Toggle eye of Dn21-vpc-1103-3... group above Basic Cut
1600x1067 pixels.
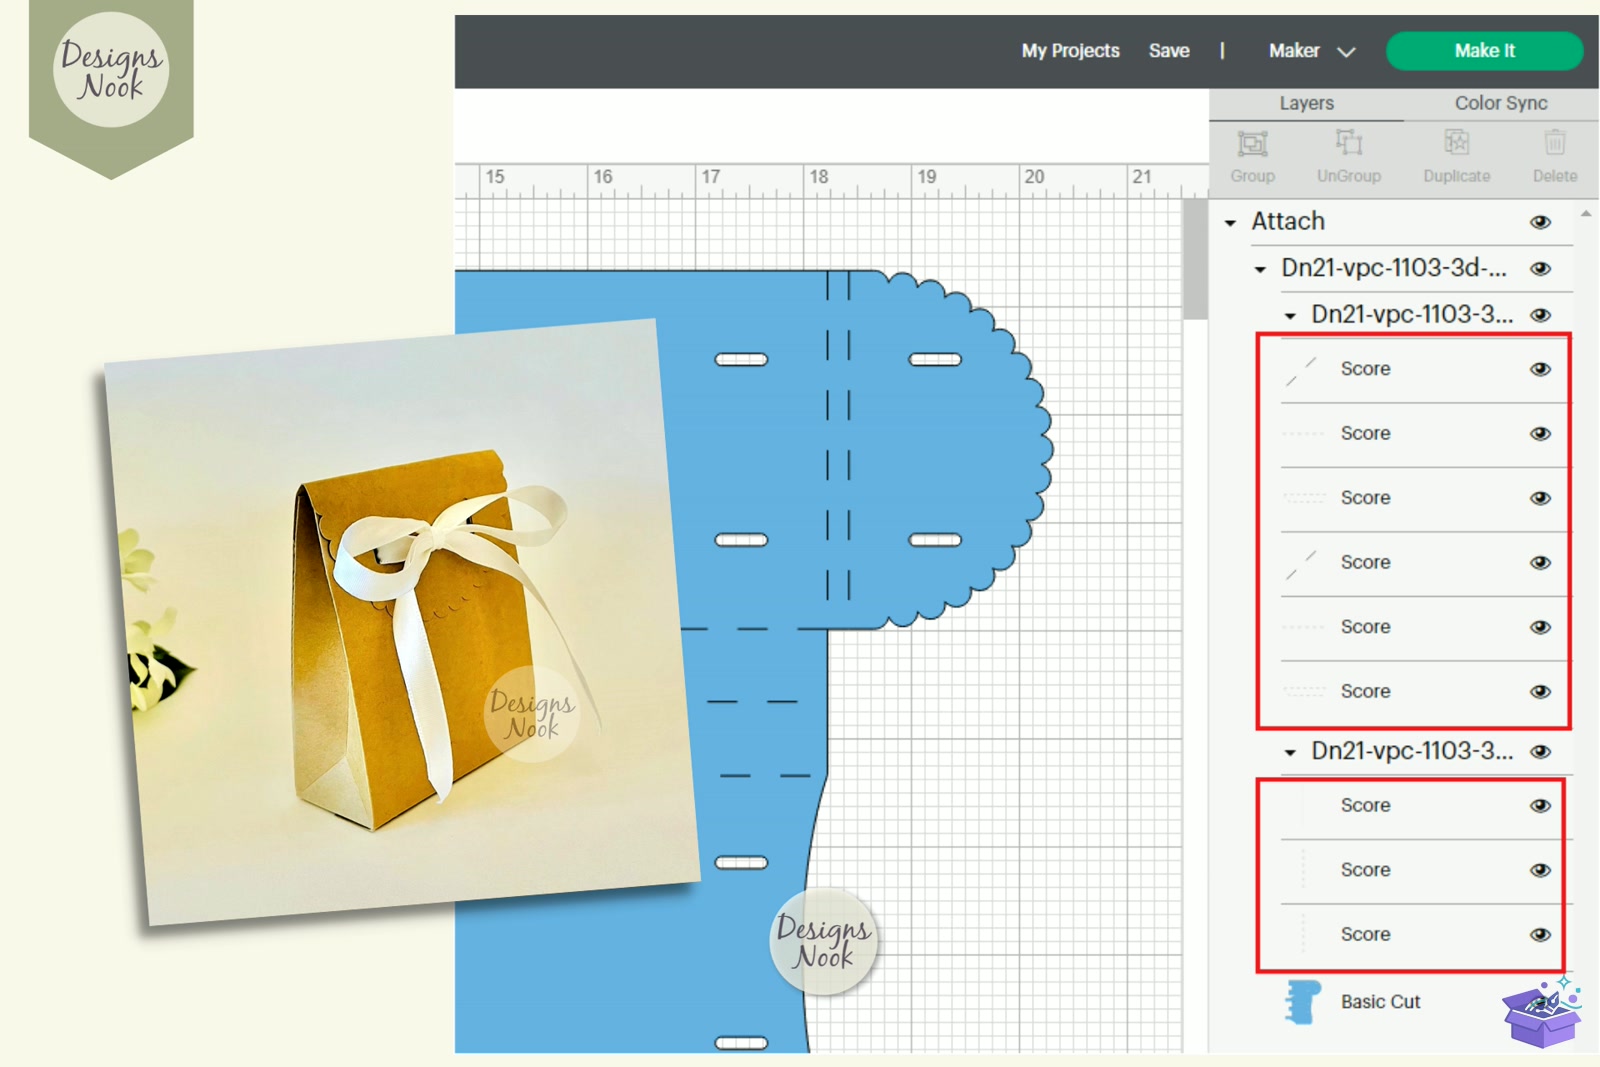[1540, 752]
